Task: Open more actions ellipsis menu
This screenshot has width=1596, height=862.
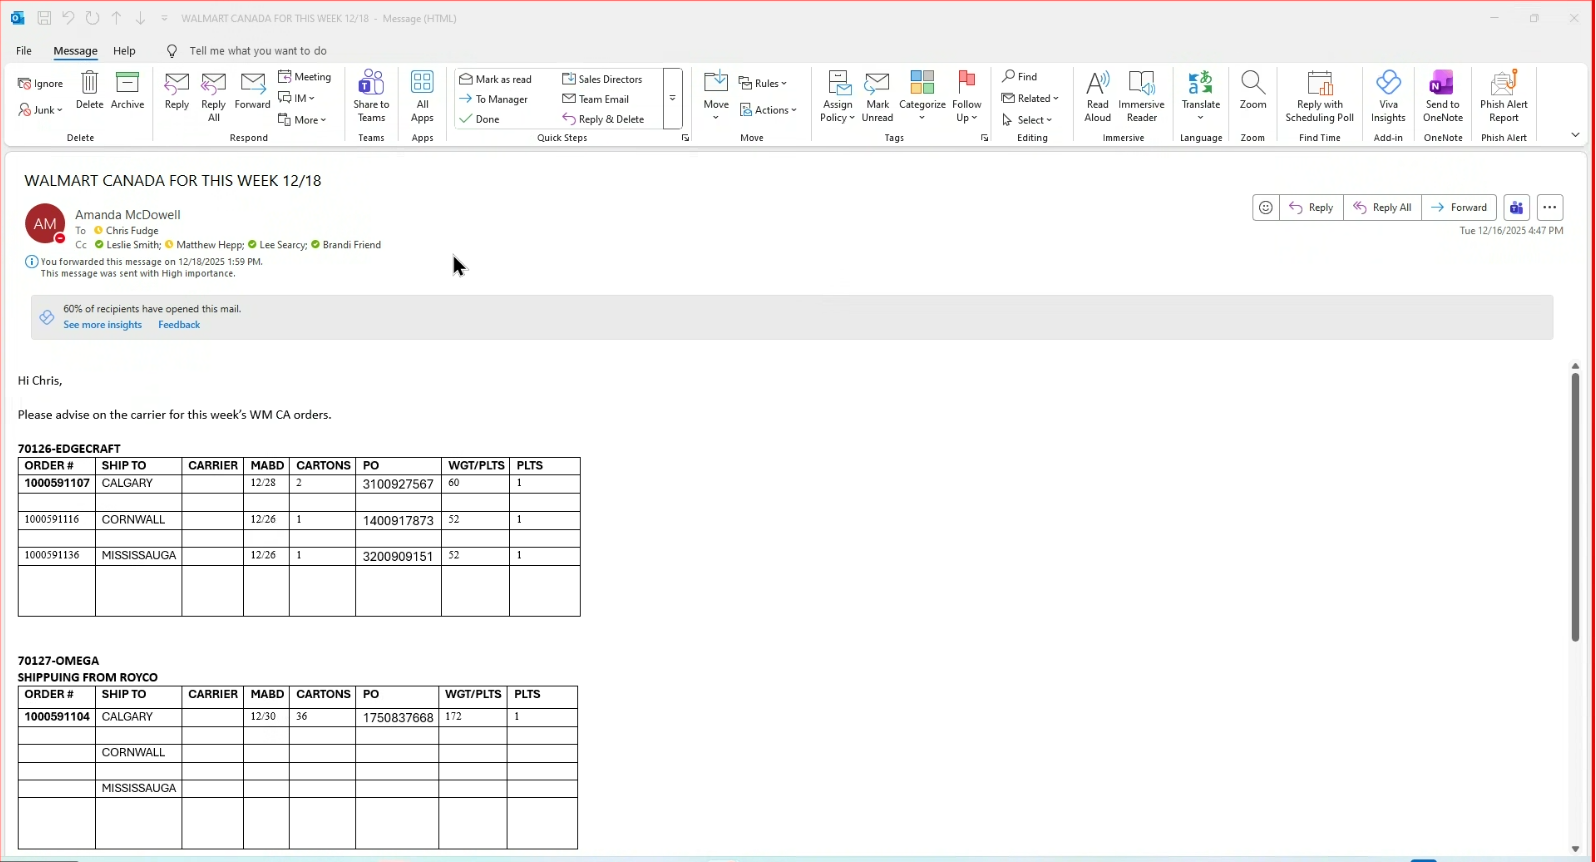Action: (x=1550, y=208)
